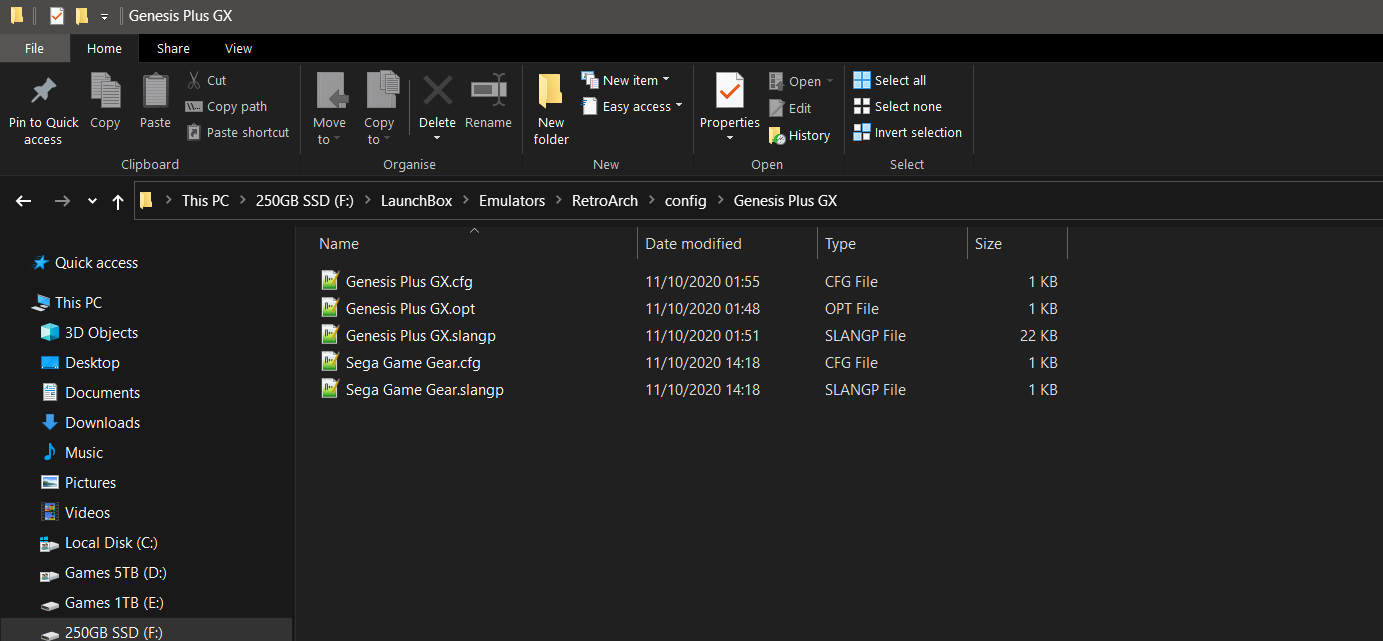Click New folder icon in title bar toolbar
Screen dimensions: 1383x641
pos(82,16)
